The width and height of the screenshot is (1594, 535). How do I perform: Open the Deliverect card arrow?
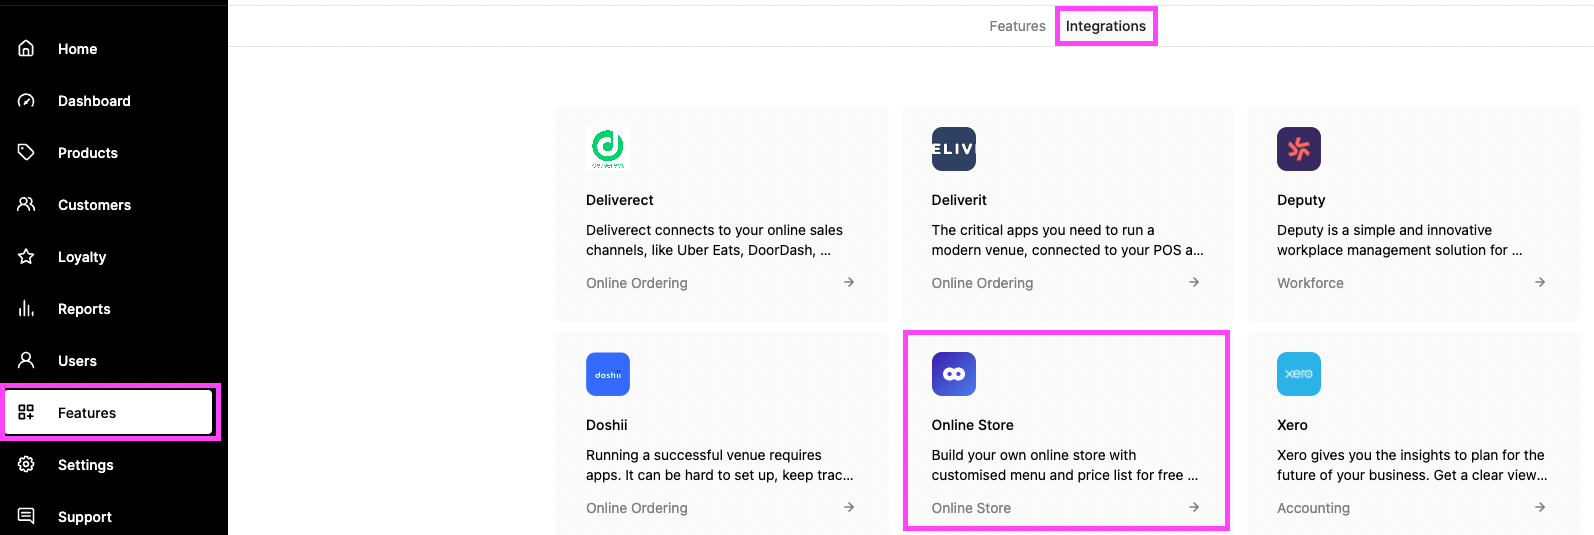849,282
